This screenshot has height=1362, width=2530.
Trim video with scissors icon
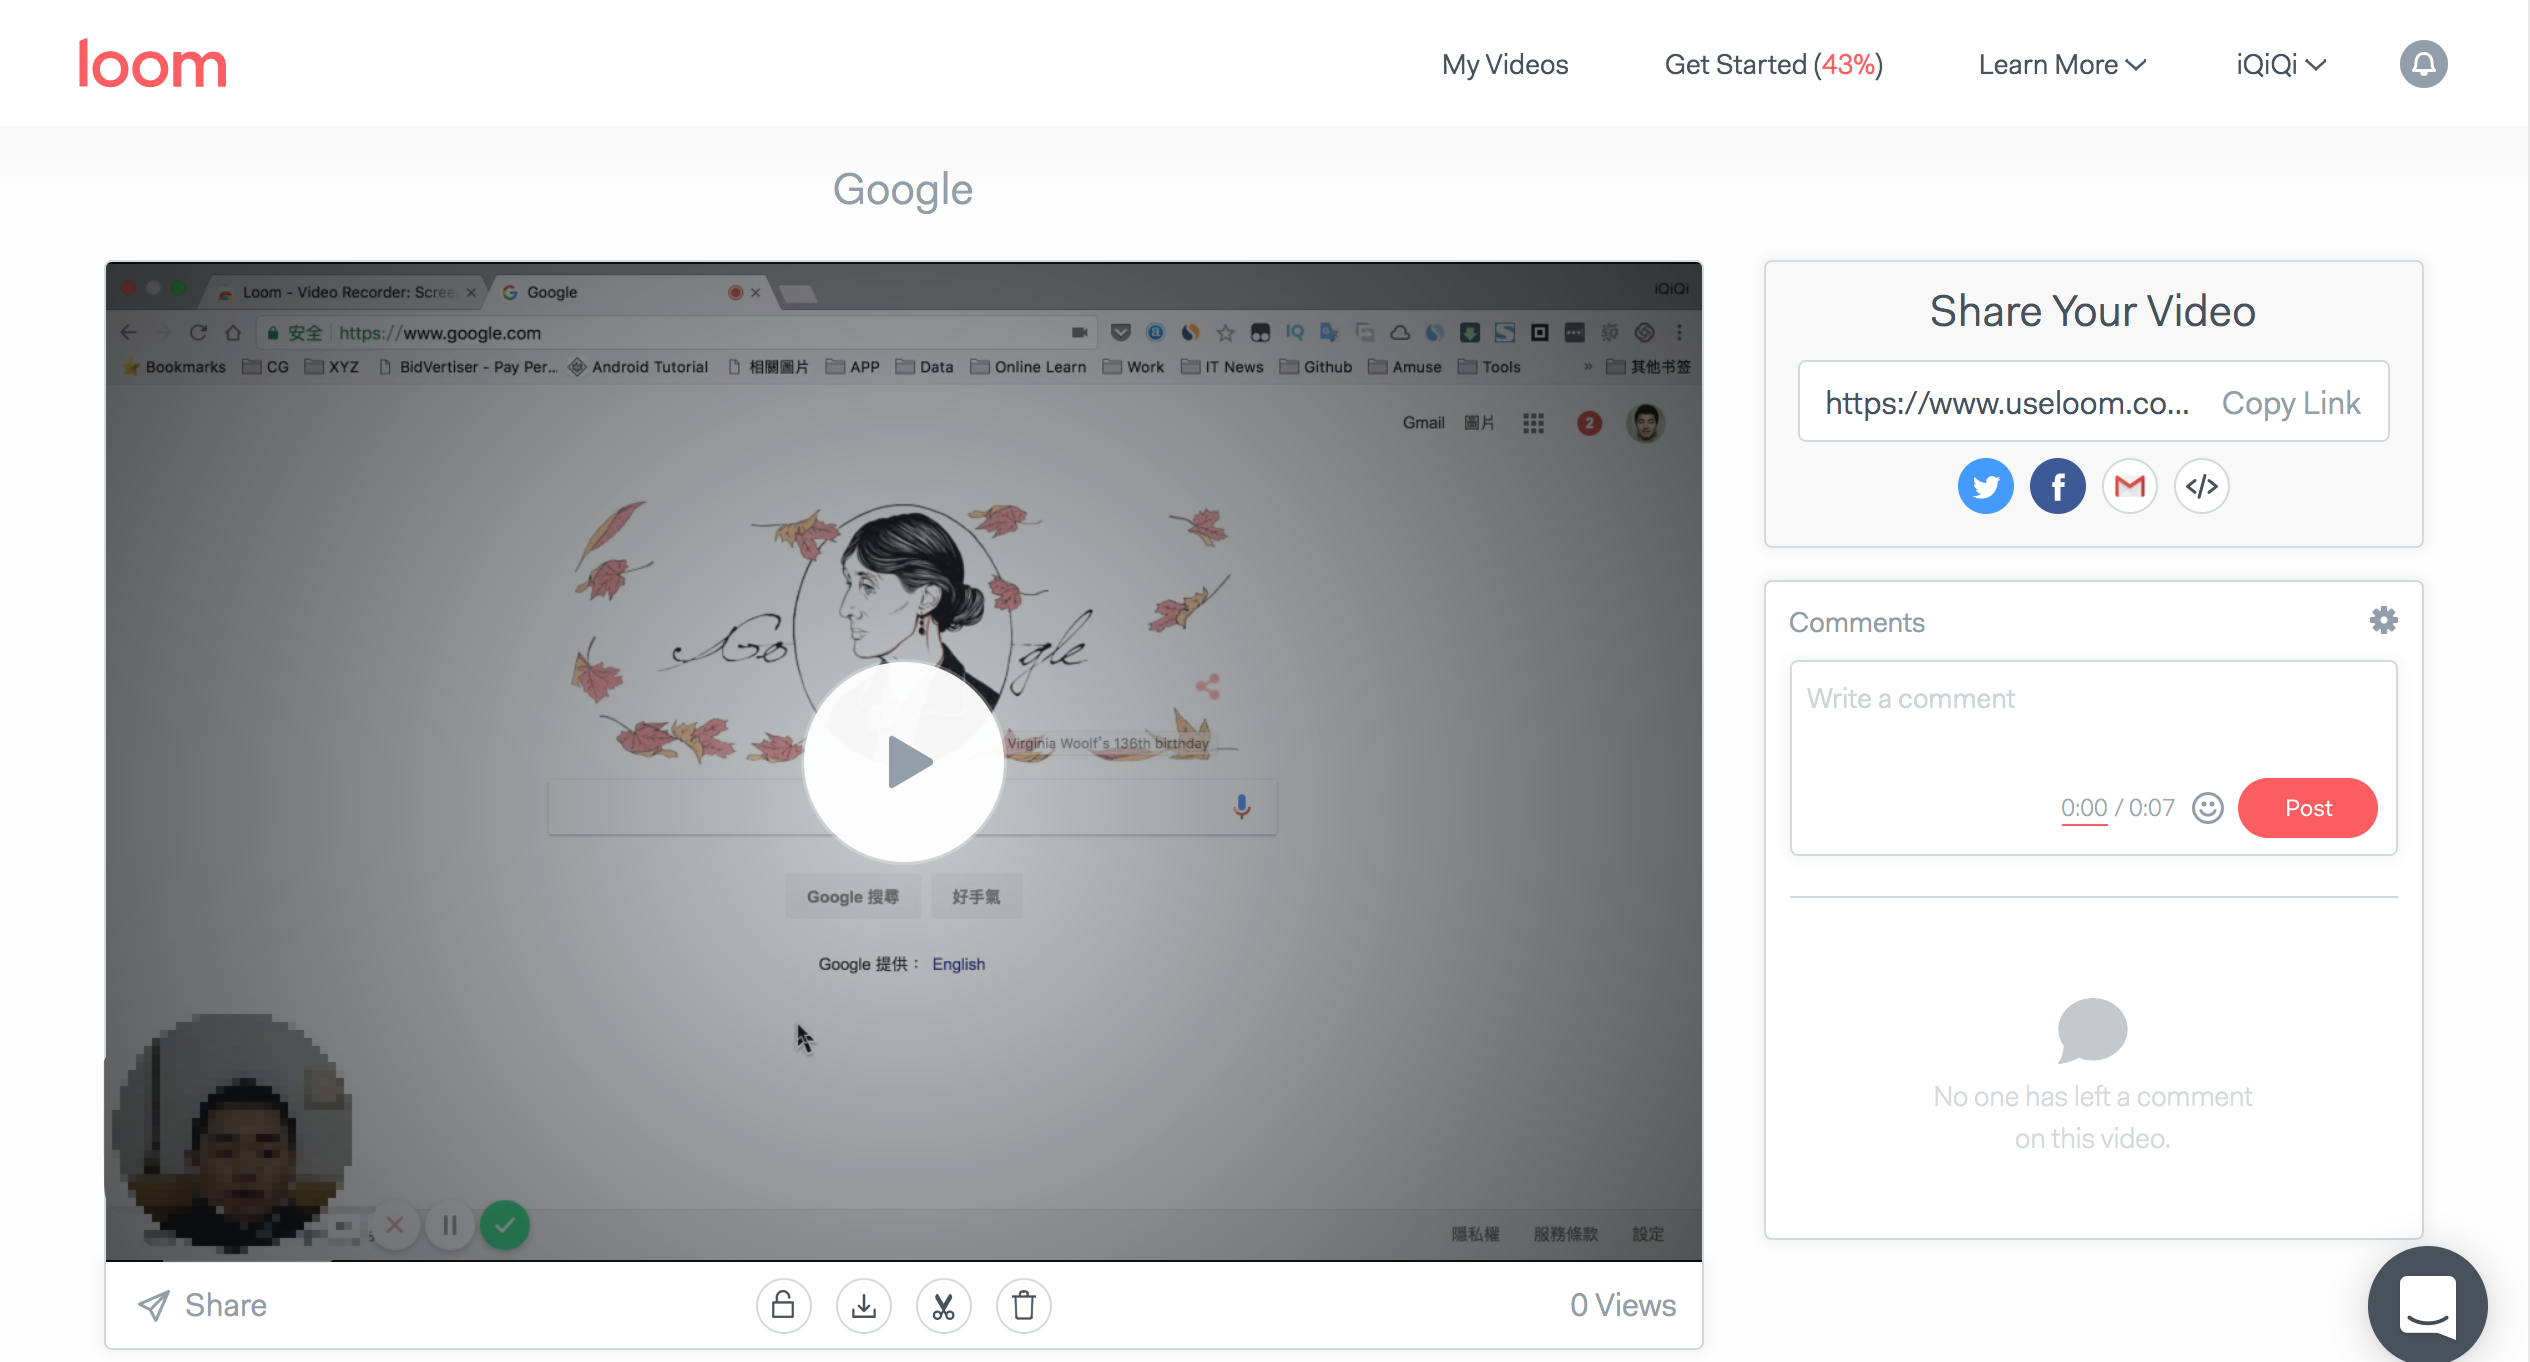click(x=943, y=1305)
